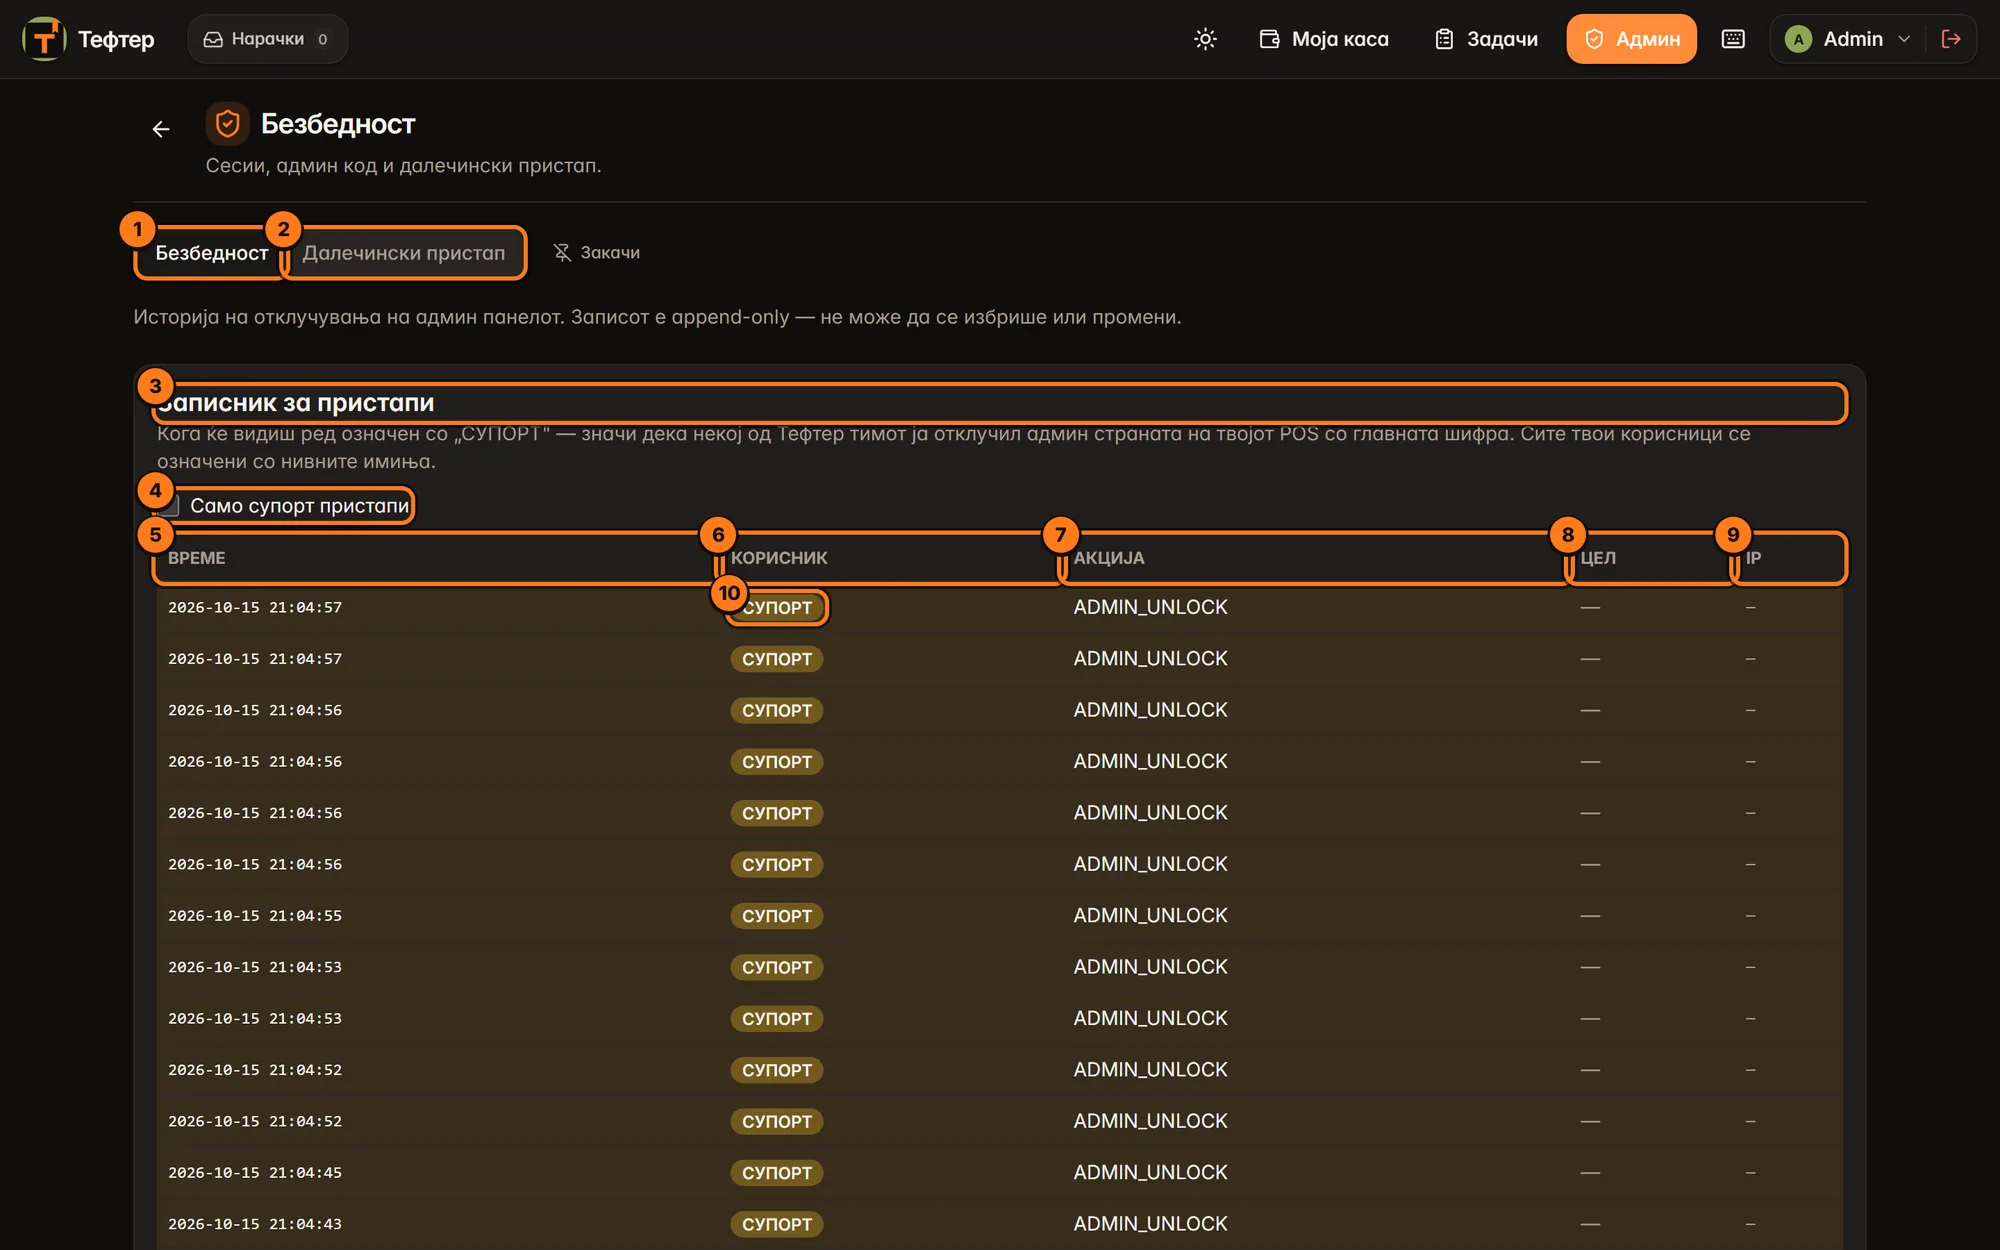The width and height of the screenshot is (2000, 1250).
Task: Click the КОРИСНИК column header
Action: coord(890,558)
